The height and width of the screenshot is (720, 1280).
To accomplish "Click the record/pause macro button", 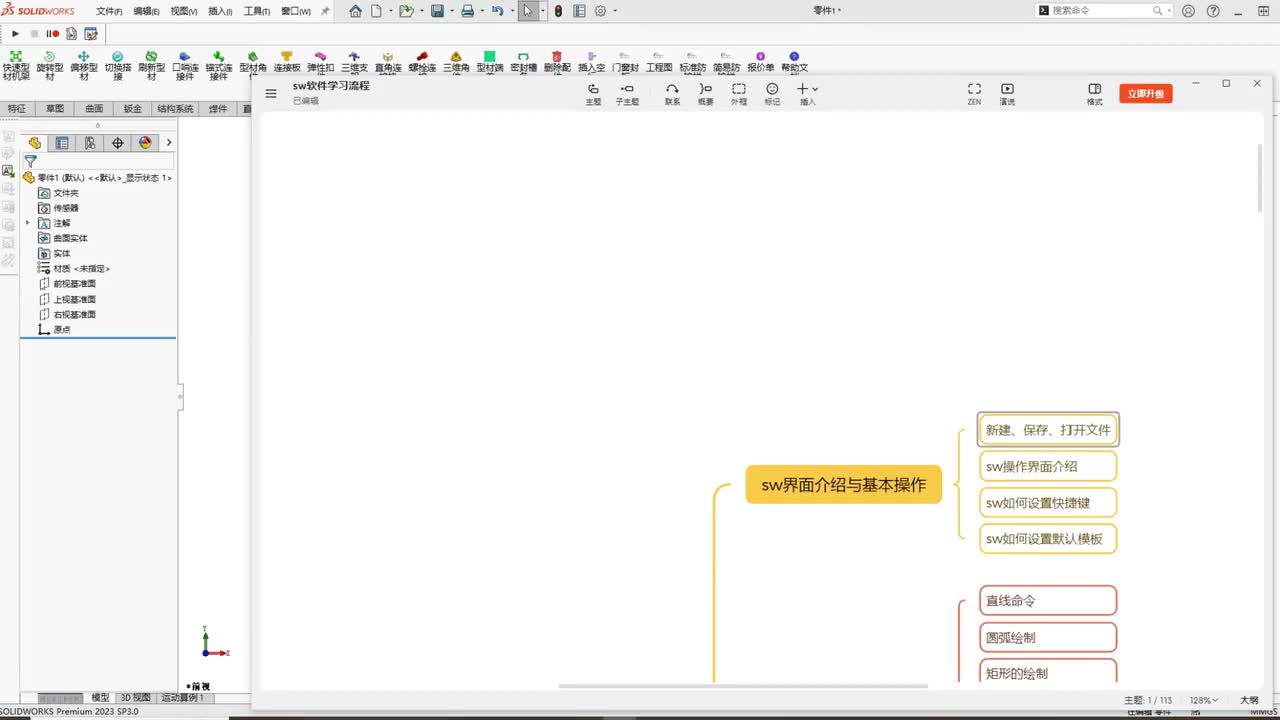I will [52, 33].
